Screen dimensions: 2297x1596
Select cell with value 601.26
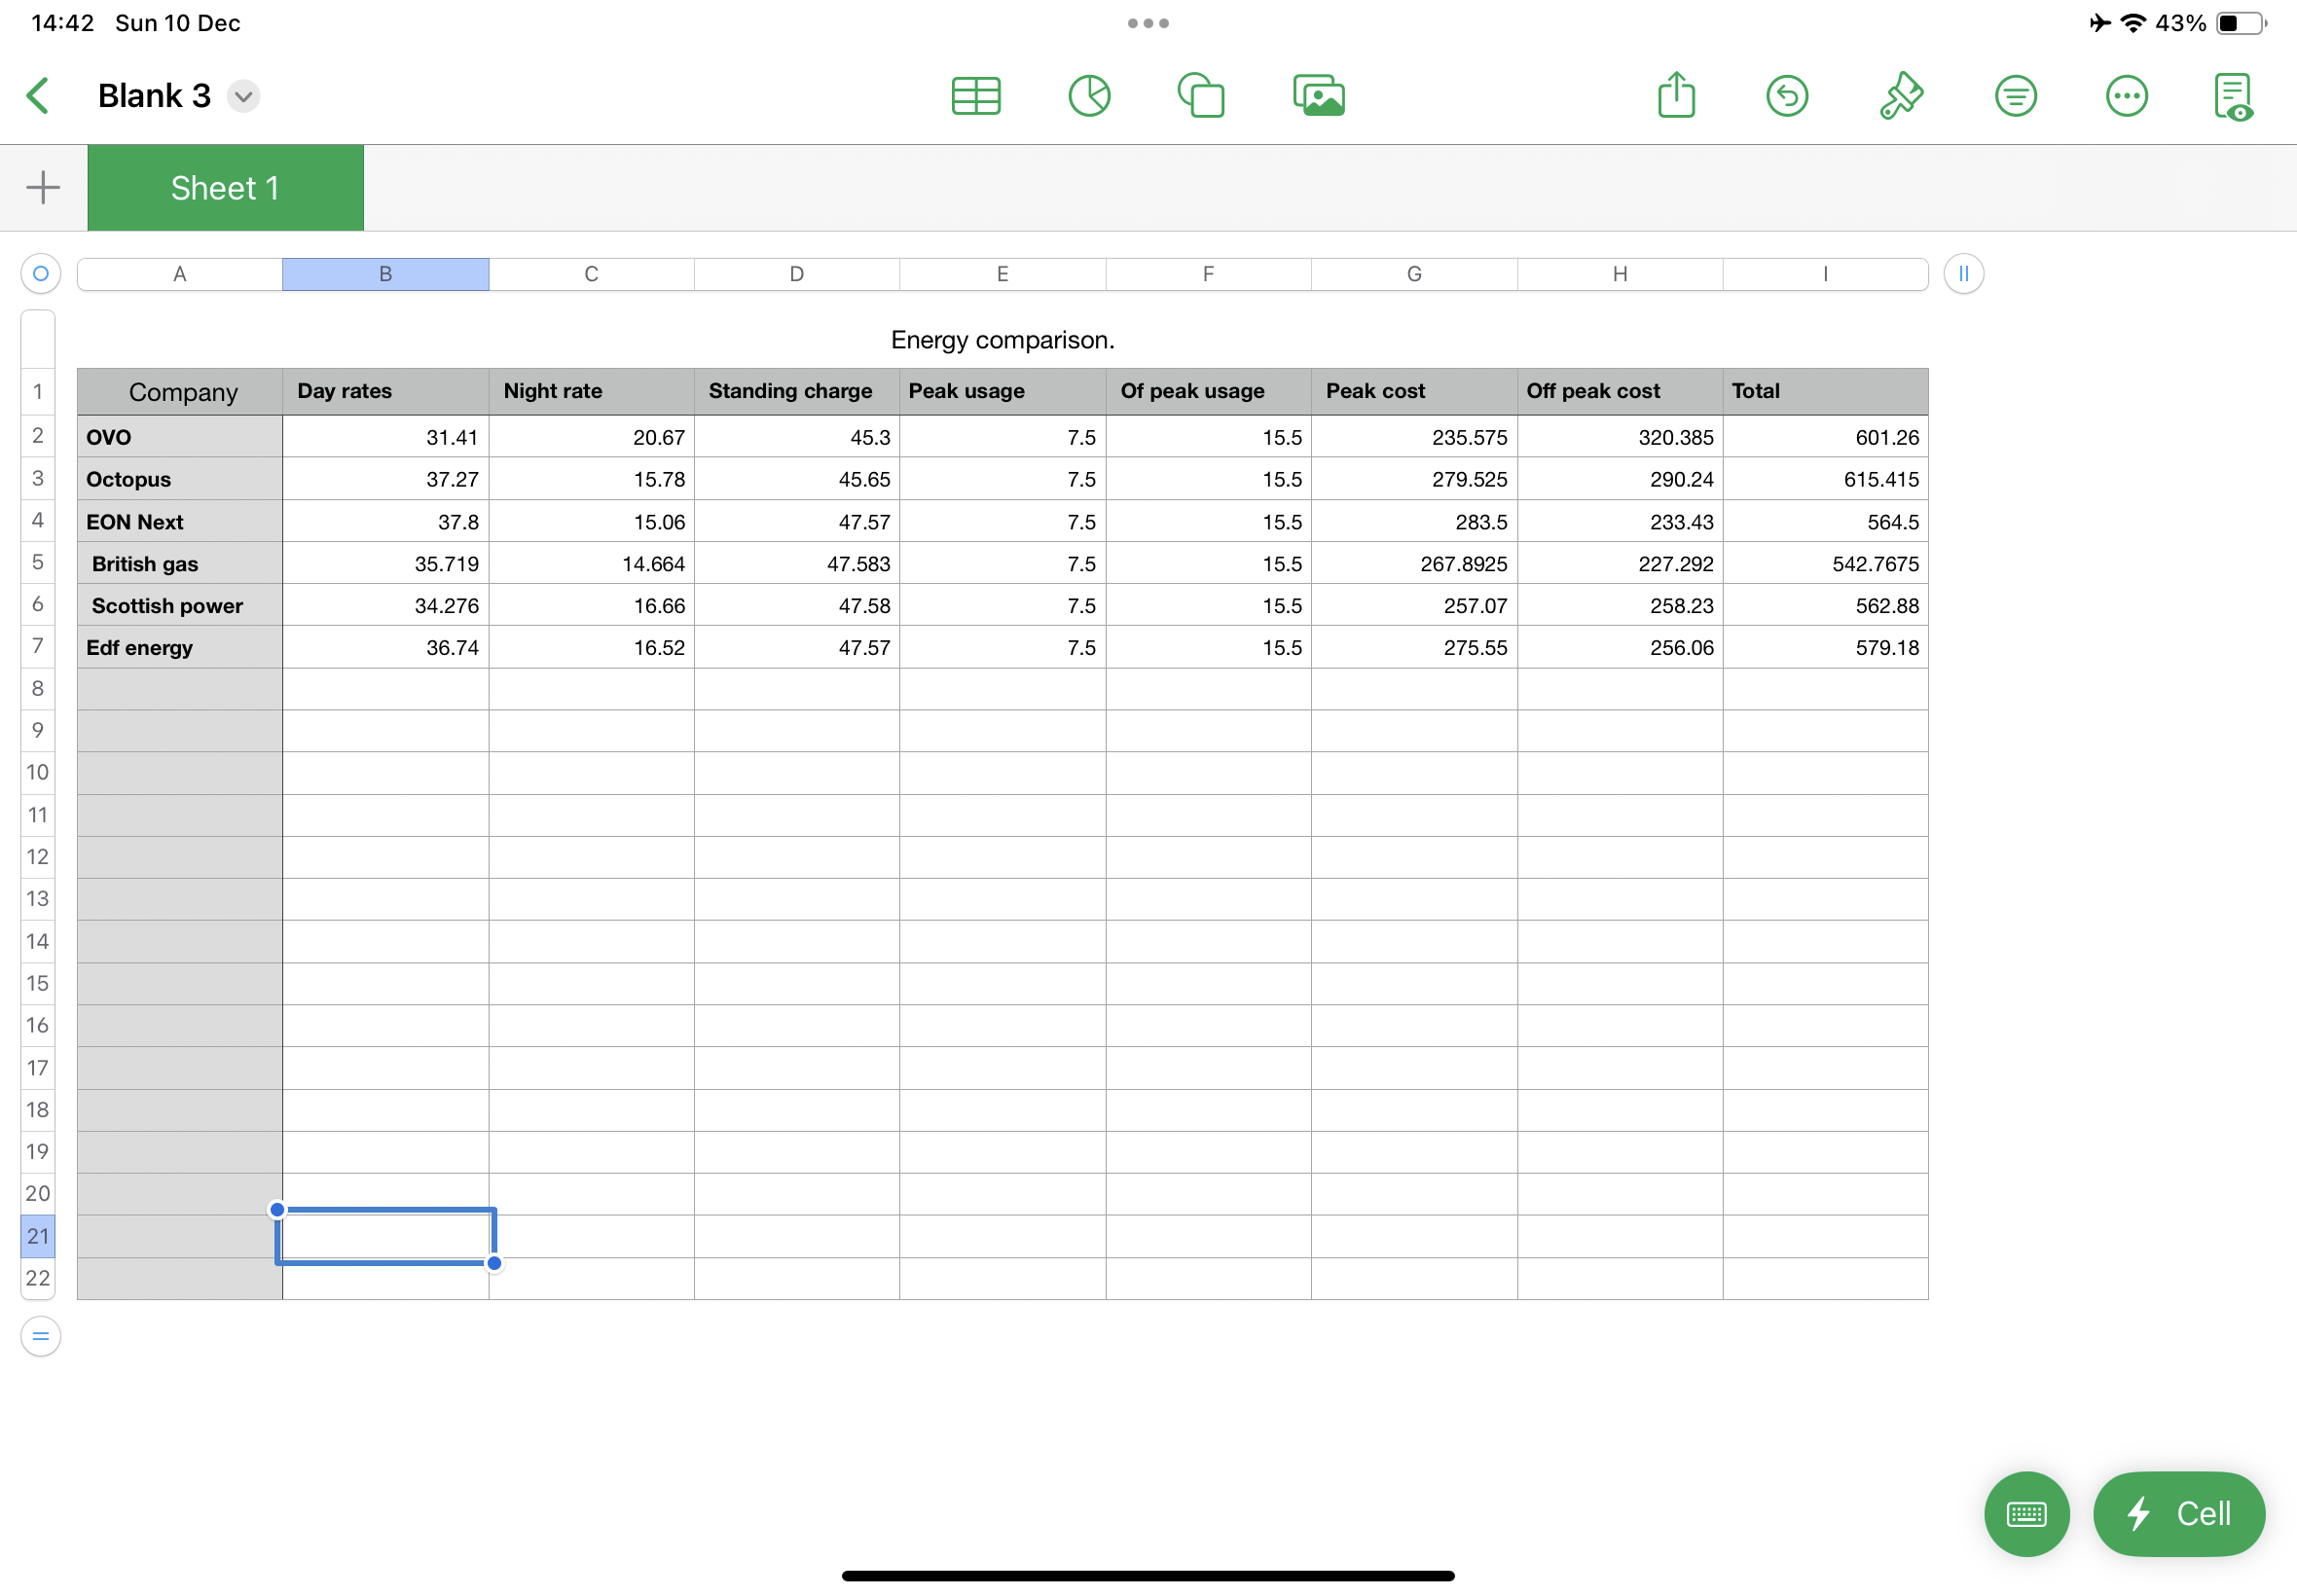[1825, 437]
